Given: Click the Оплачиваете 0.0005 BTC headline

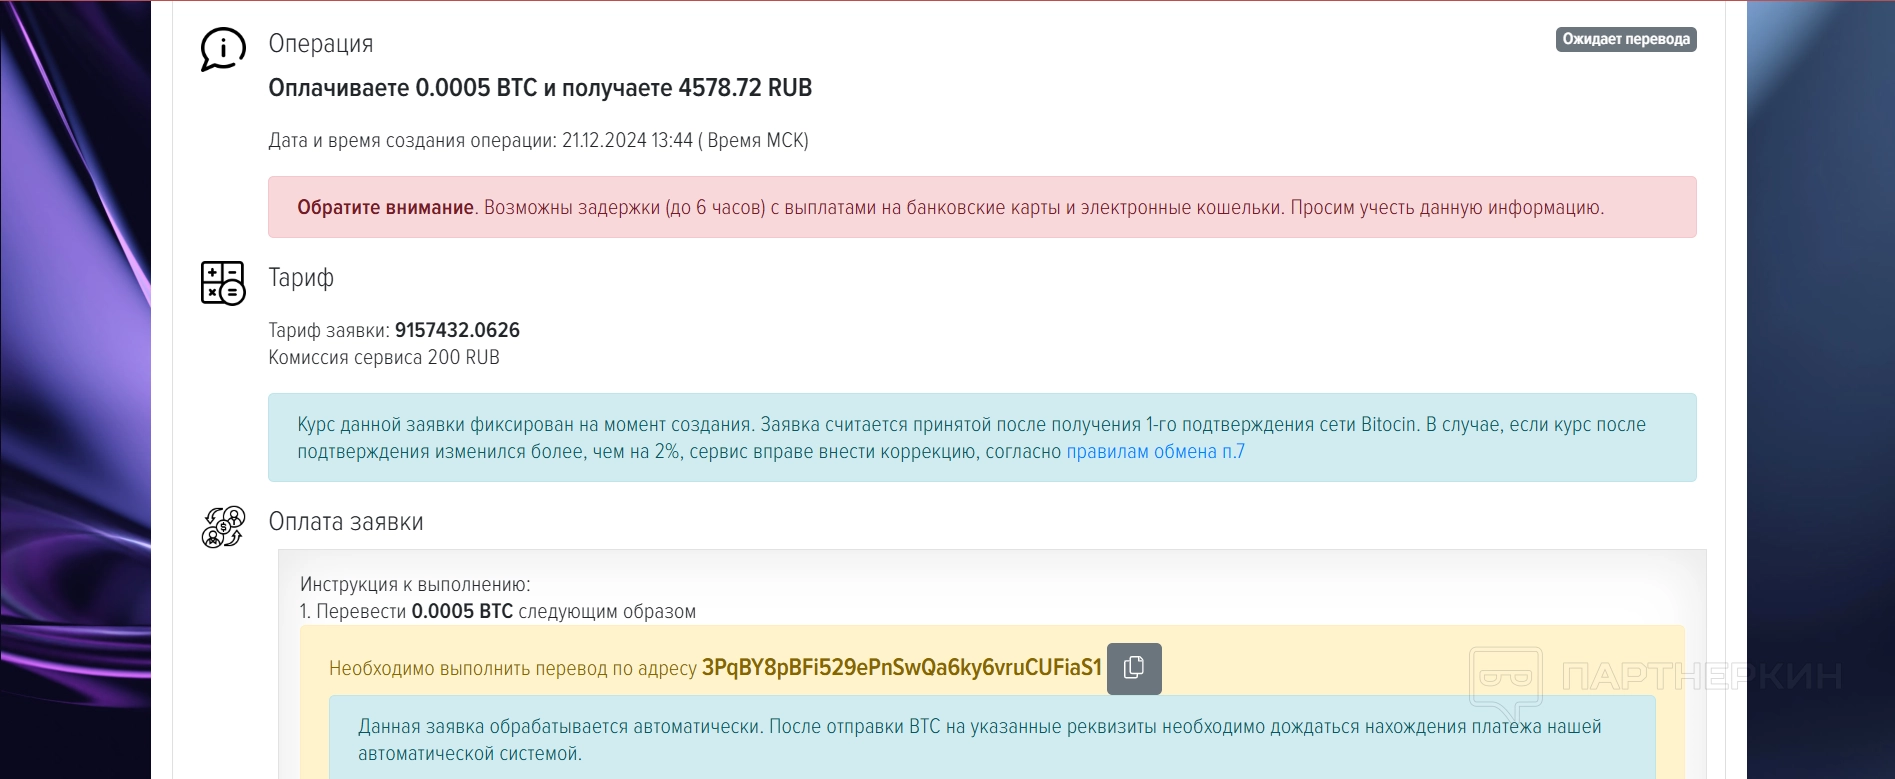Looking at the screenshot, I should [540, 88].
